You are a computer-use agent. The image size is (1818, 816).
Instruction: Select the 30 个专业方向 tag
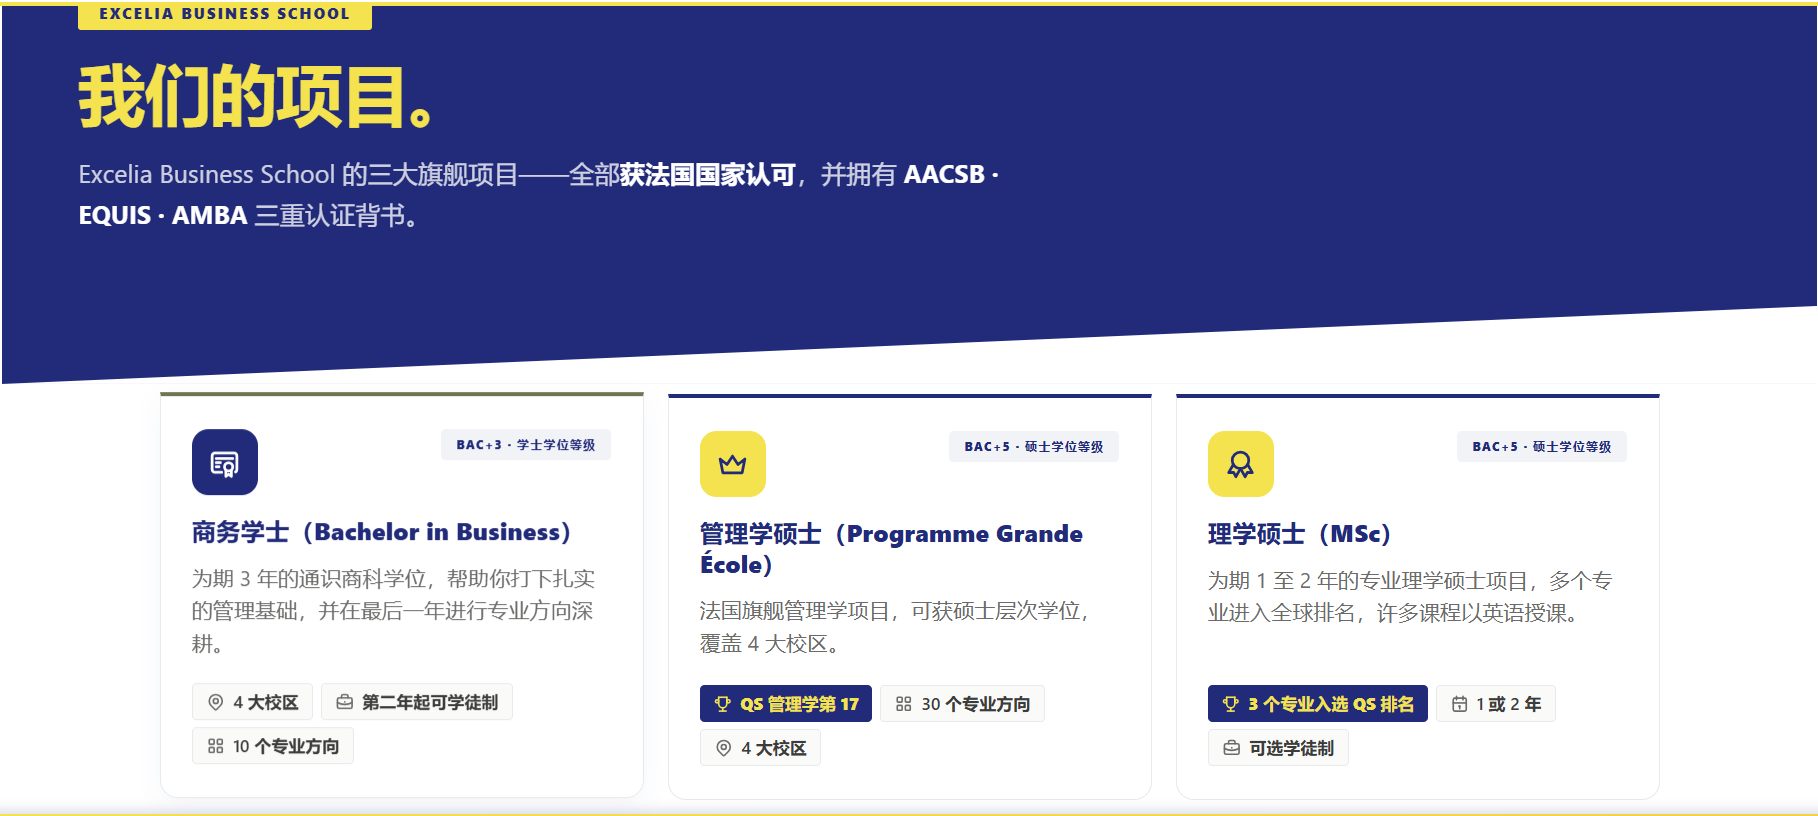[962, 704]
